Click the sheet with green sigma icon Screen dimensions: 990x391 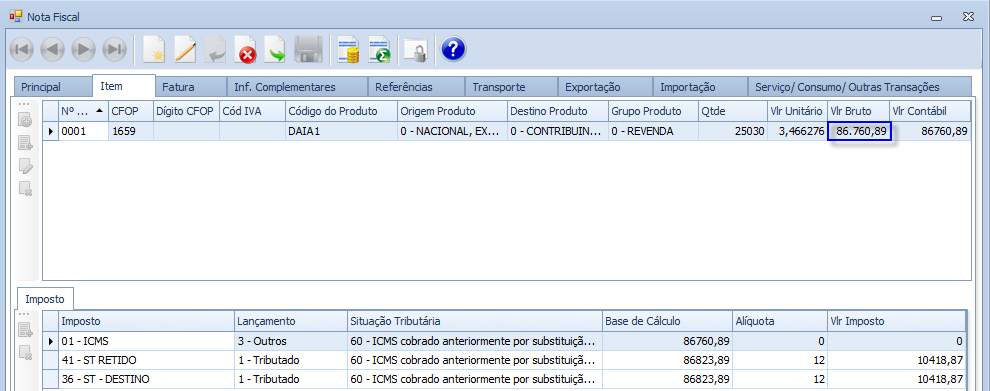coord(379,49)
